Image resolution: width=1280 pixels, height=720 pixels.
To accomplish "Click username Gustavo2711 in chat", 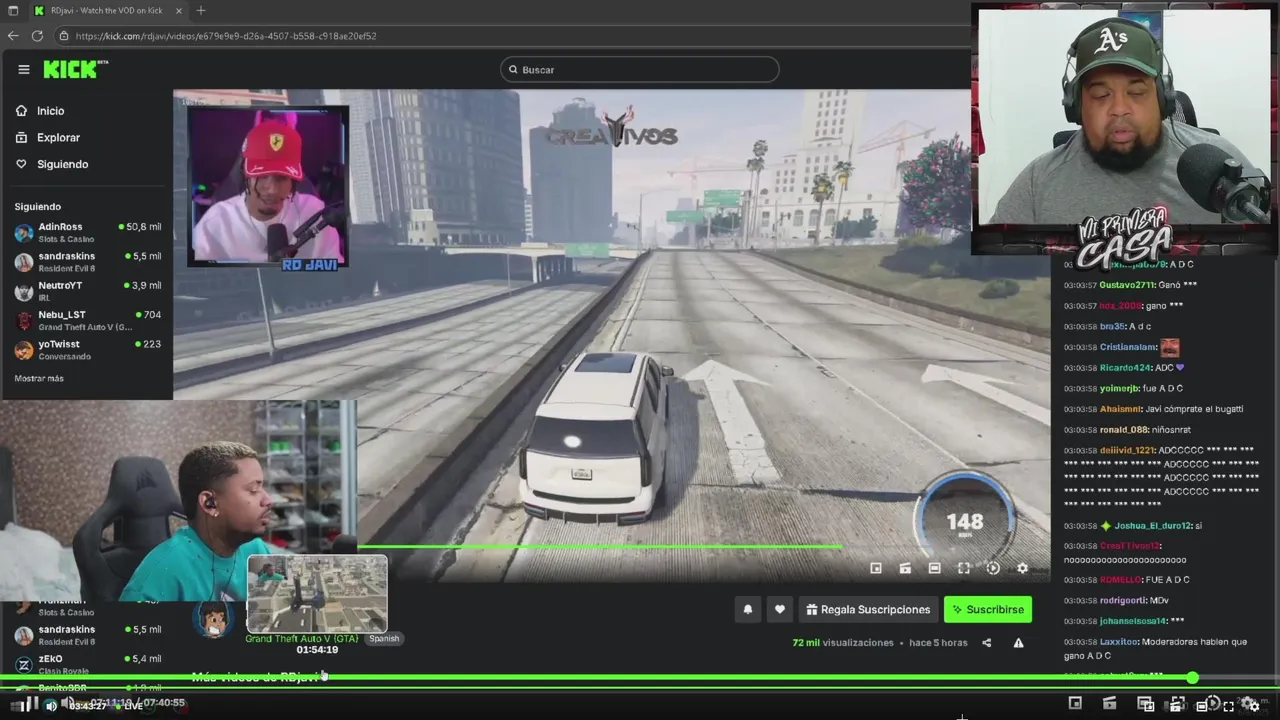I will point(1127,285).
